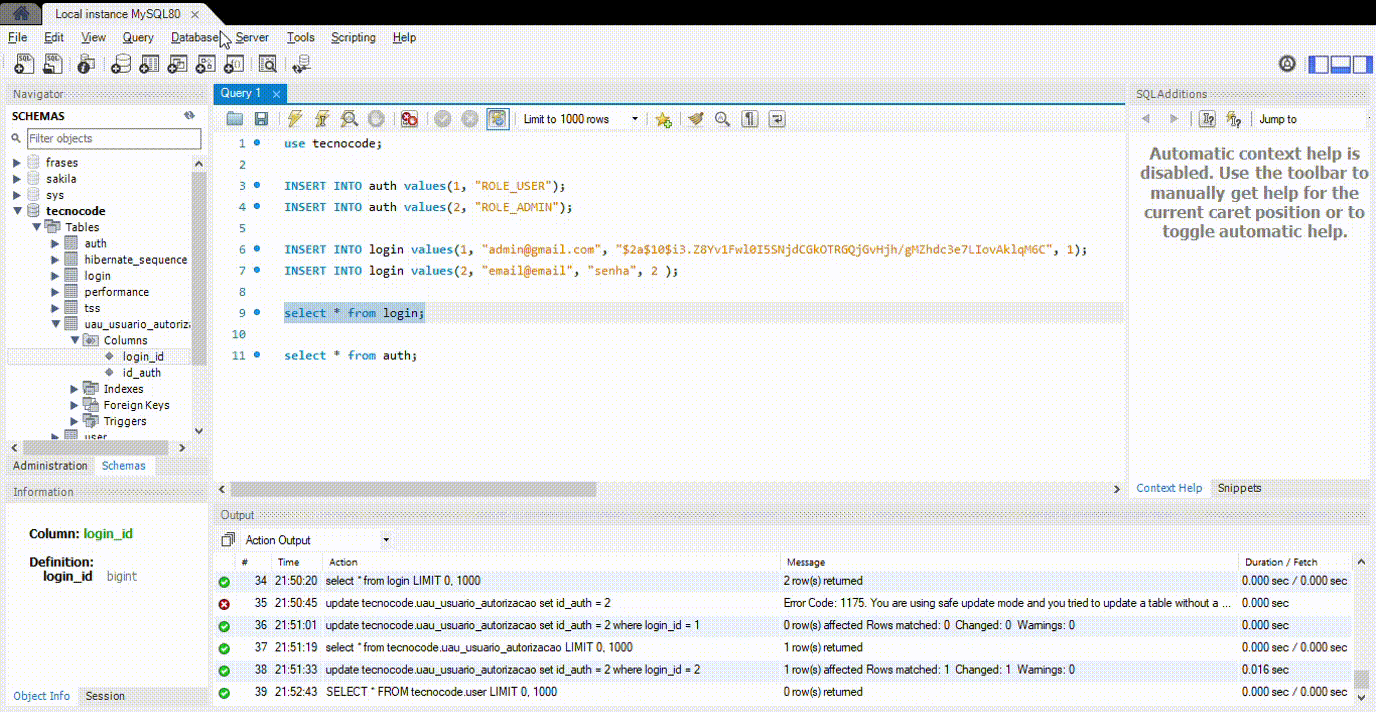Expand the Foreign Keys node

[75, 405]
